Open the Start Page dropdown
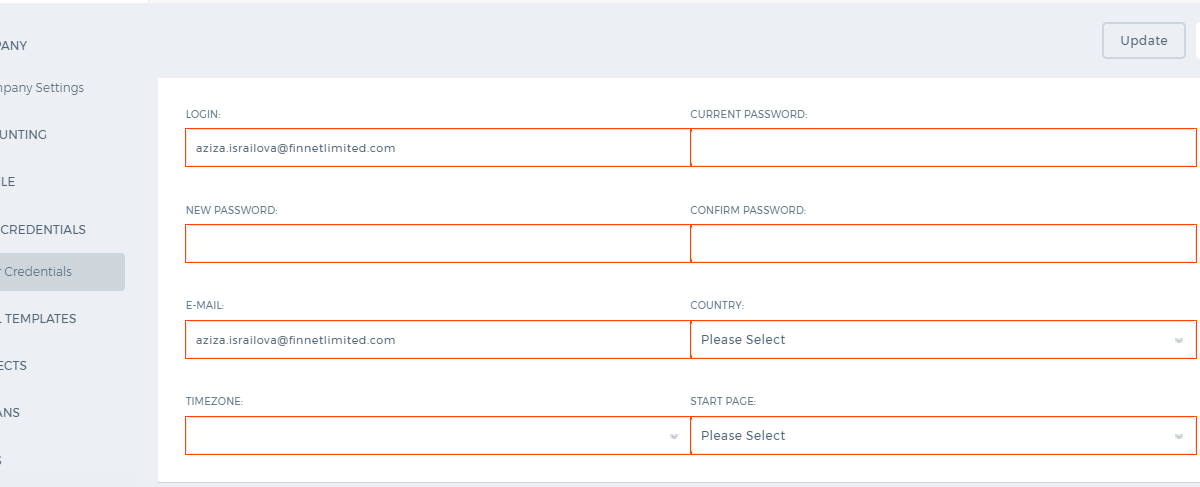 coord(943,436)
